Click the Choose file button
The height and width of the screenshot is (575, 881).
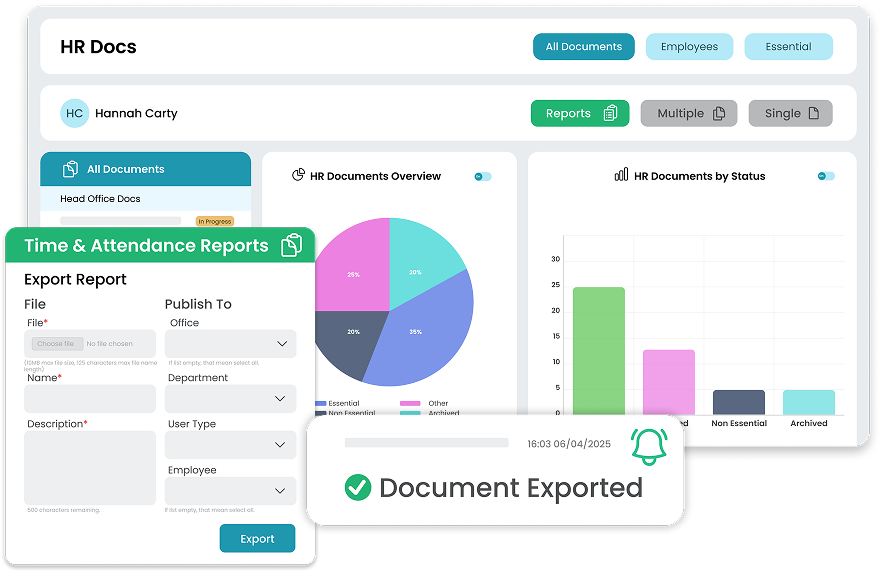(56, 343)
